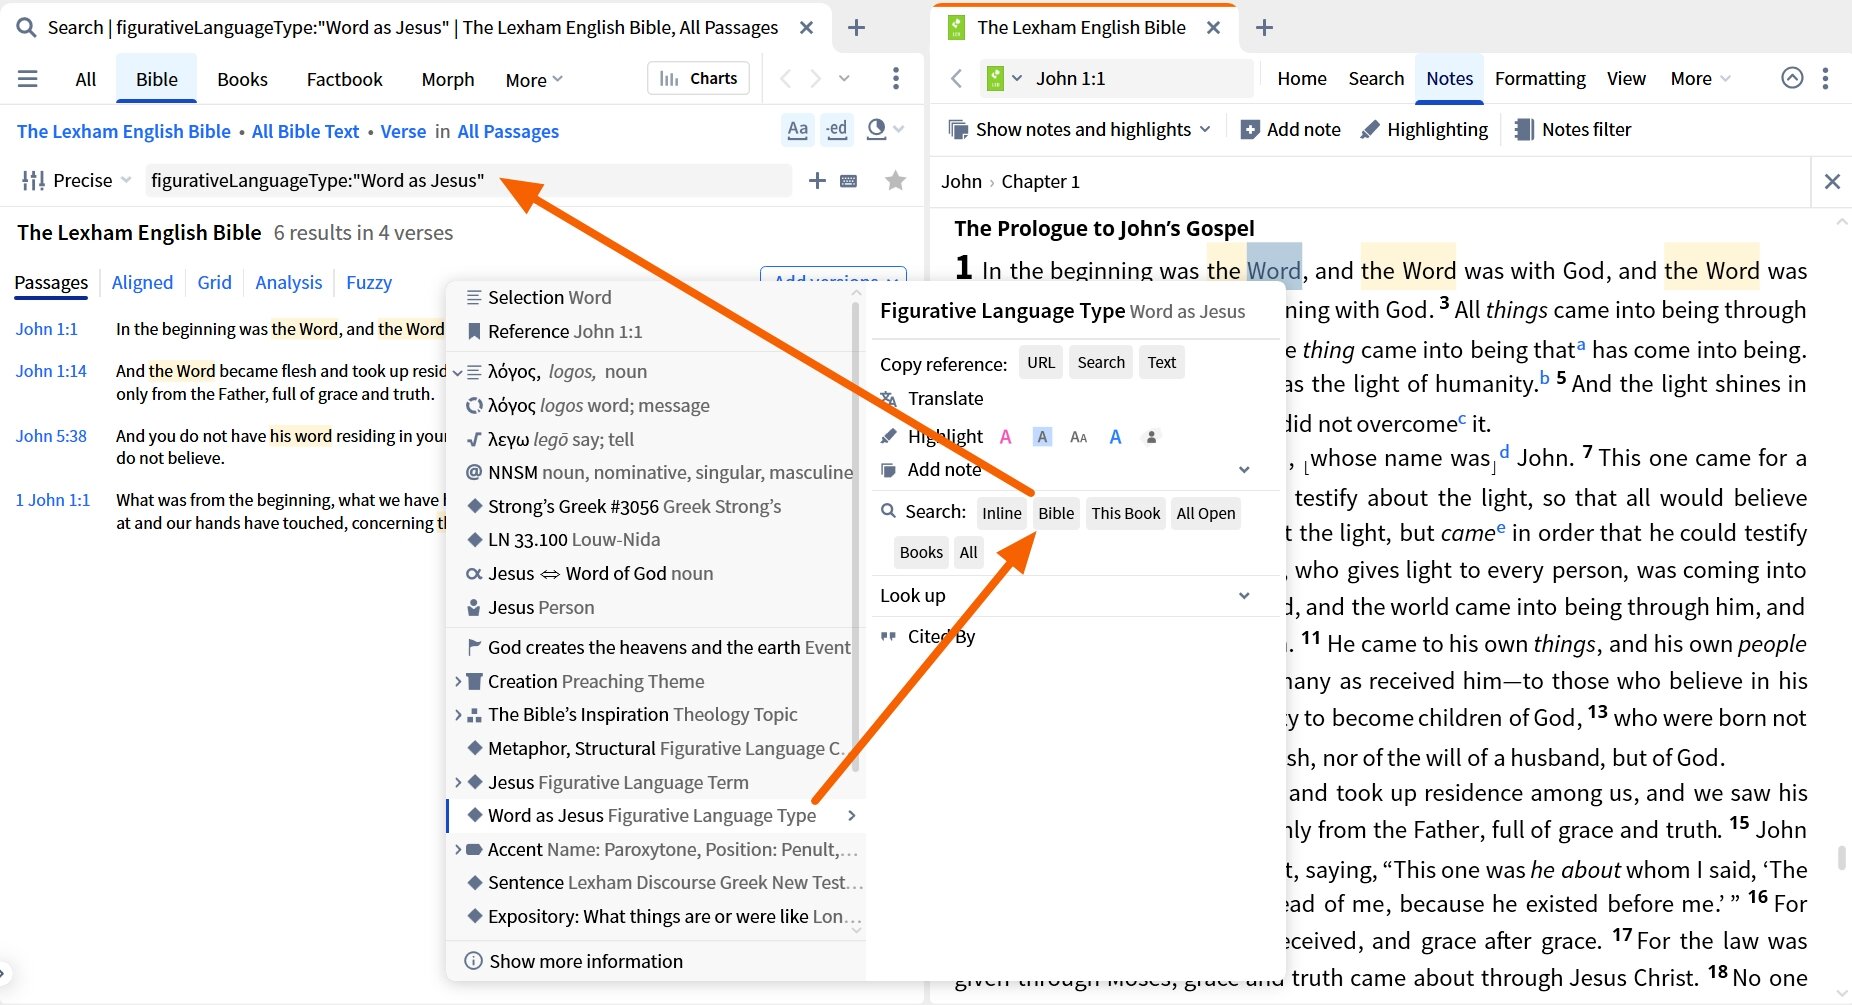Expand history dropdown next to forward arrow
The image size is (1852, 1005).
(x=844, y=78)
